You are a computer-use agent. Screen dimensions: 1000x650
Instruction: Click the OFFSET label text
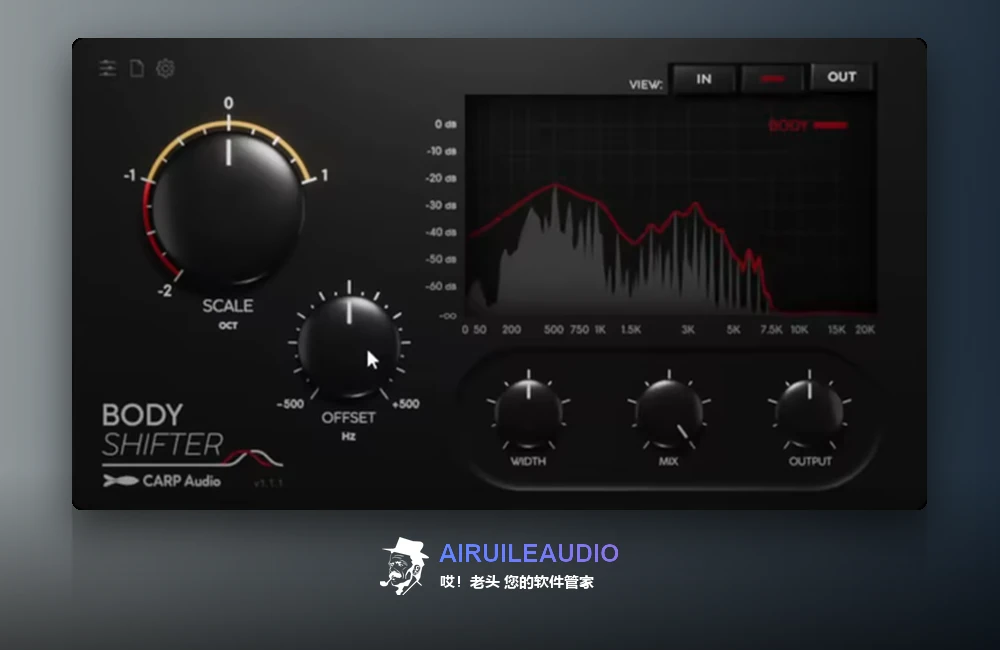click(348, 418)
